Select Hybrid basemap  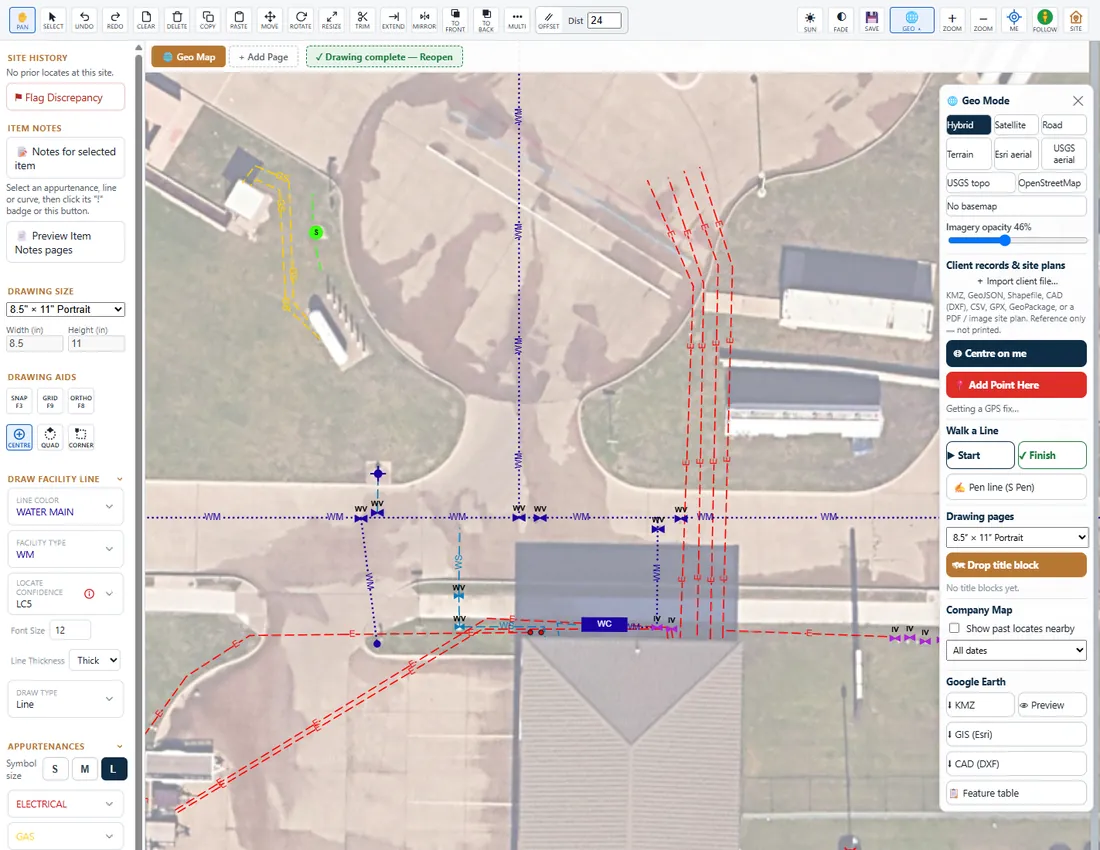click(968, 125)
